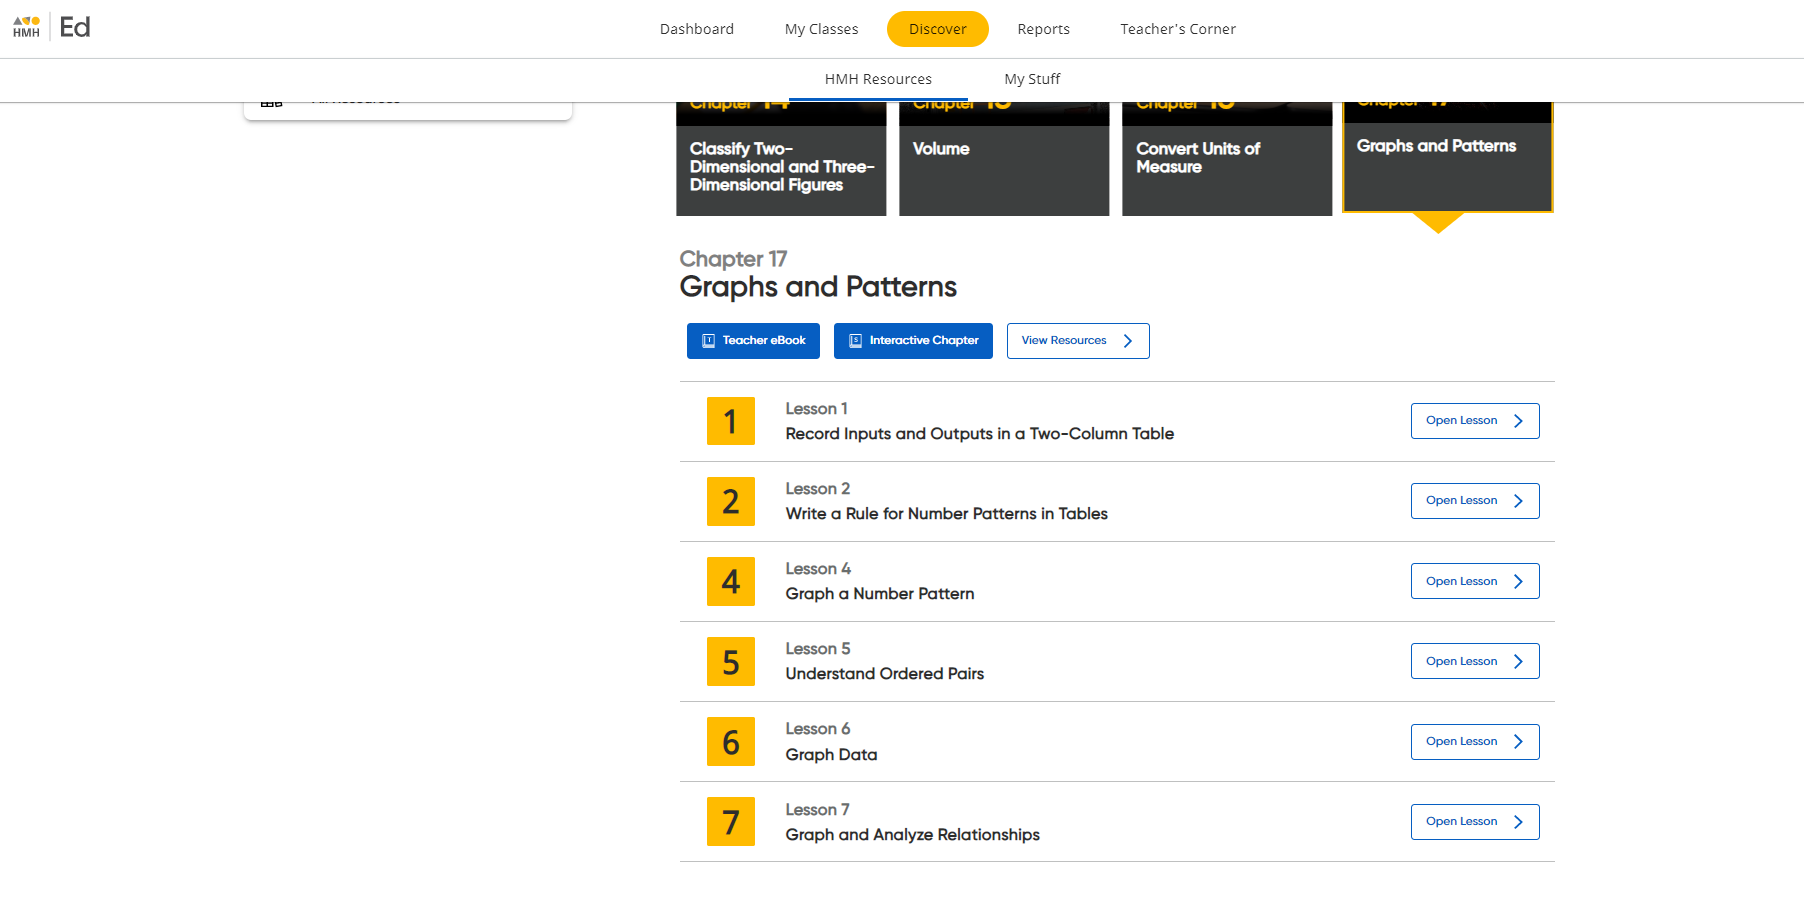This screenshot has width=1804, height=919.
Task: Go to the Dashboard tab
Action: coord(696,29)
